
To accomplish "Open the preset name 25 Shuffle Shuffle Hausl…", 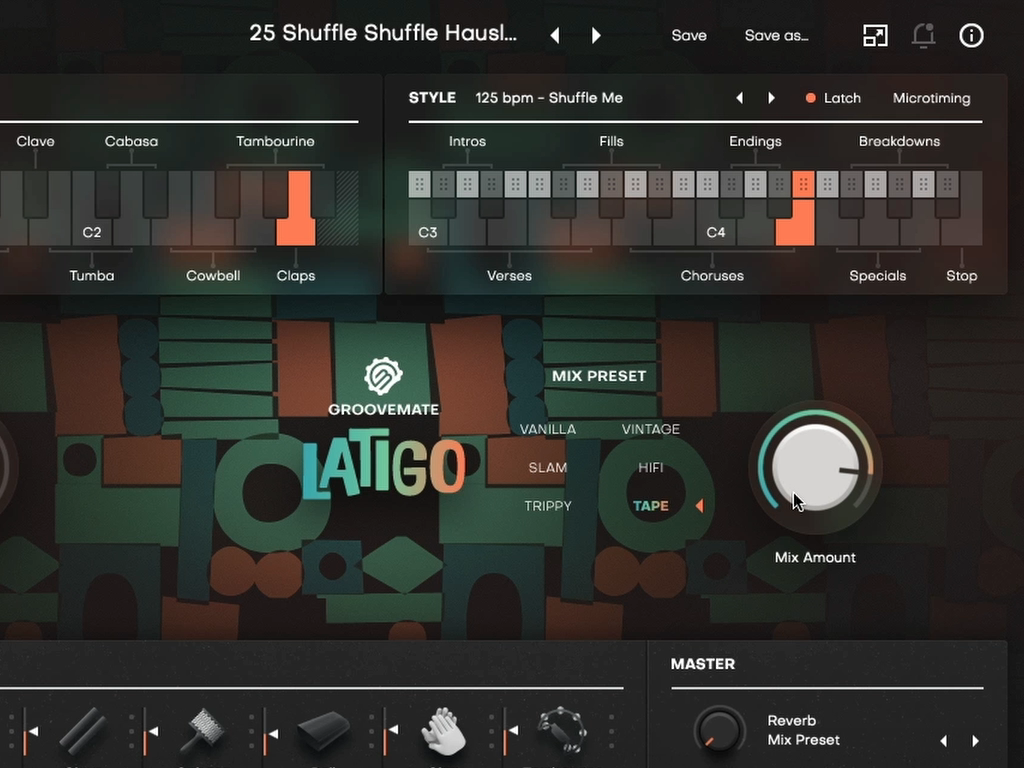I will pyautogui.click(x=383, y=33).
